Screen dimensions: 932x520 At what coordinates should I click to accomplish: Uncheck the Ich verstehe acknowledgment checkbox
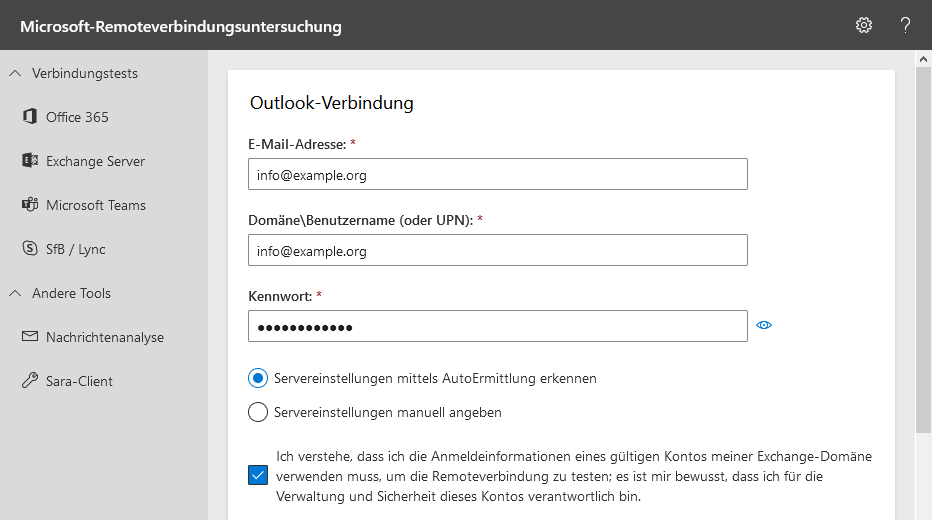pyautogui.click(x=258, y=475)
